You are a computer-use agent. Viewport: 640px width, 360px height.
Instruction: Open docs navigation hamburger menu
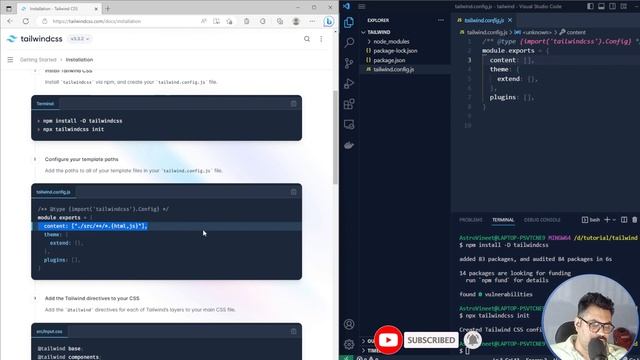click(x=10, y=60)
